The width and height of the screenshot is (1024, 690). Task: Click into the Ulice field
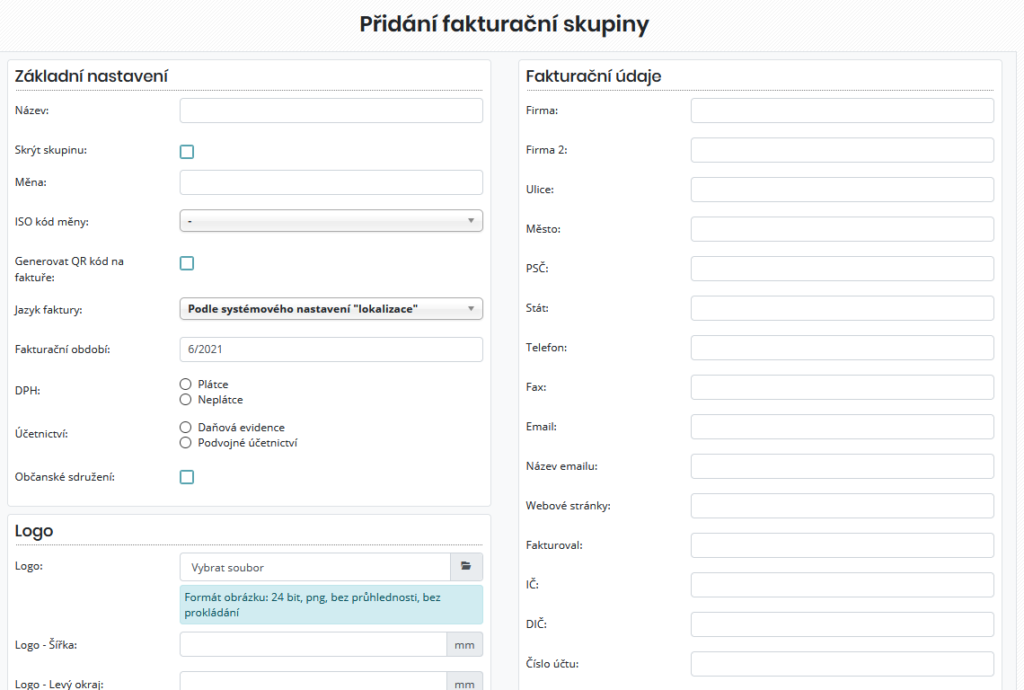click(x=842, y=189)
